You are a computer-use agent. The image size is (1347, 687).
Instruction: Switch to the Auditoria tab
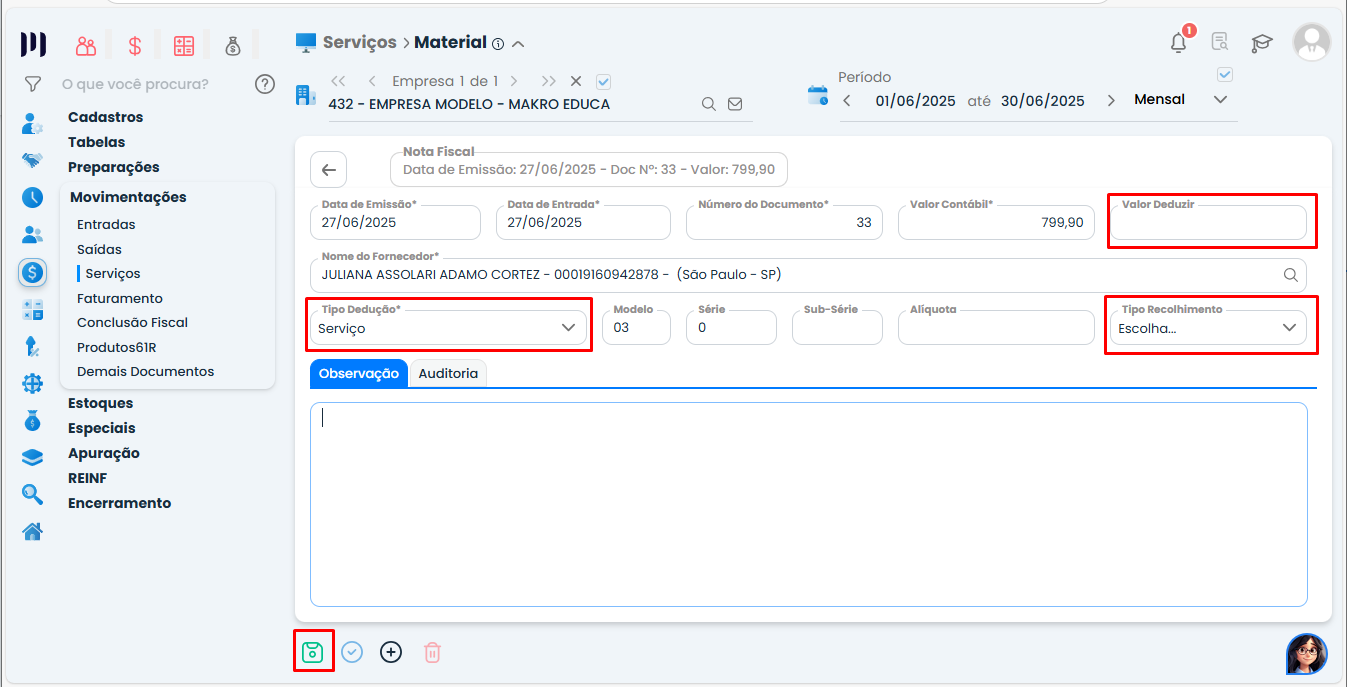(448, 374)
